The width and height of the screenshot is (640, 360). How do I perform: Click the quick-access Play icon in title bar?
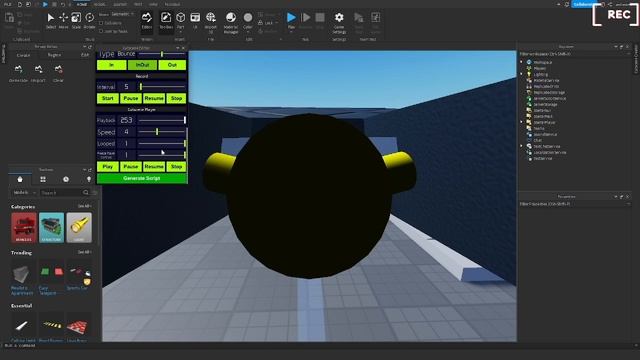coord(45,4)
